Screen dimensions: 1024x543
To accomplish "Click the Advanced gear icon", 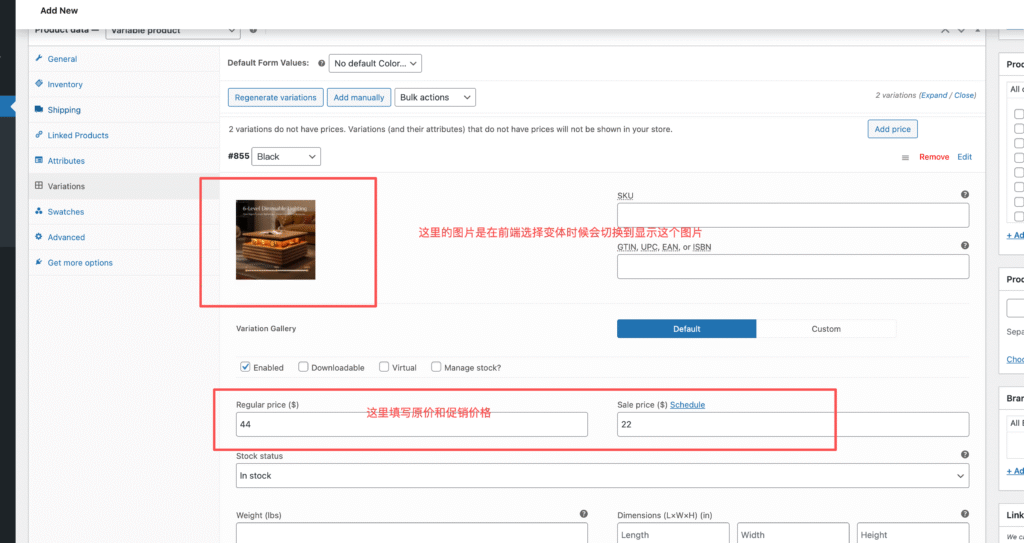I will pos(39,237).
